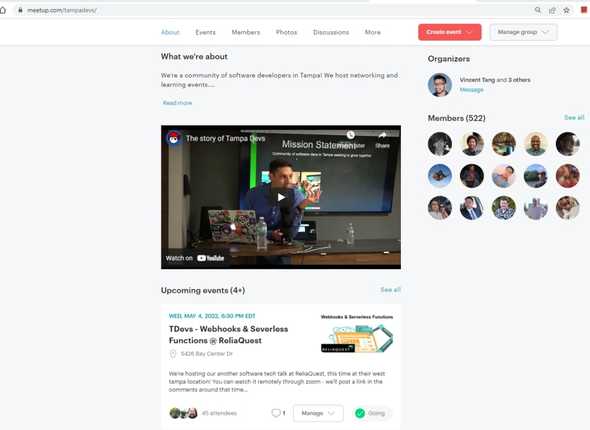The image size is (590, 430).
Task: Click the red extension icon in browser toolbar
Action: pos(584,10)
